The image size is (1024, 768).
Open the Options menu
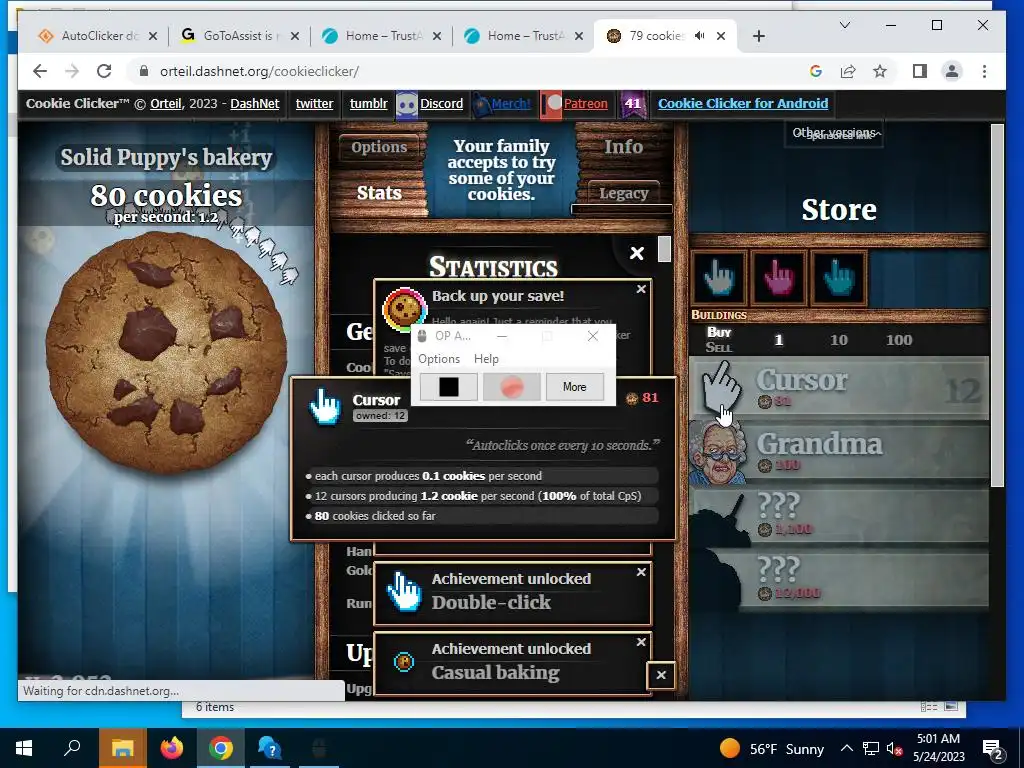(379, 147)
